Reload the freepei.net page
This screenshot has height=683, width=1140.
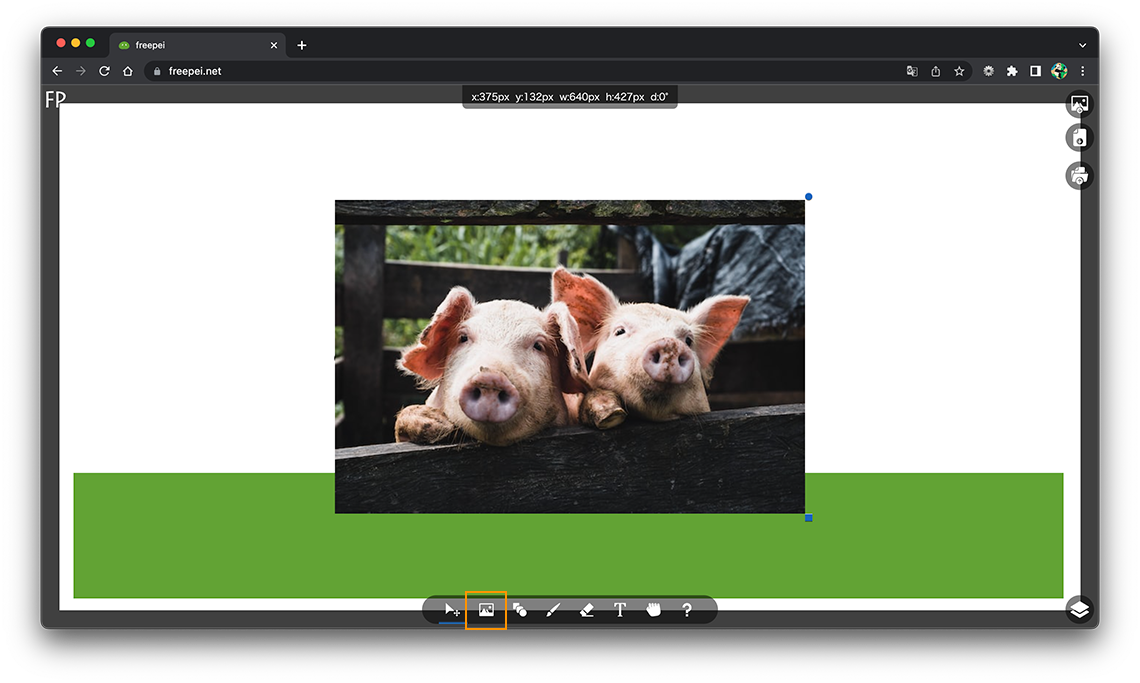coord(104,71)
